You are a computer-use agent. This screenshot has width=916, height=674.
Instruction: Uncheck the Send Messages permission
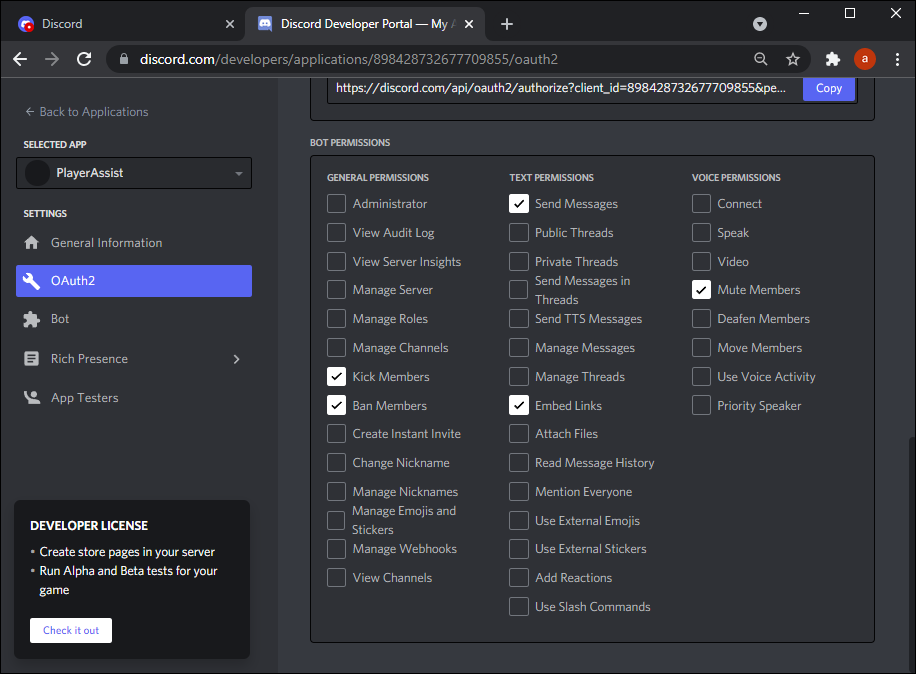click(519, 203)
